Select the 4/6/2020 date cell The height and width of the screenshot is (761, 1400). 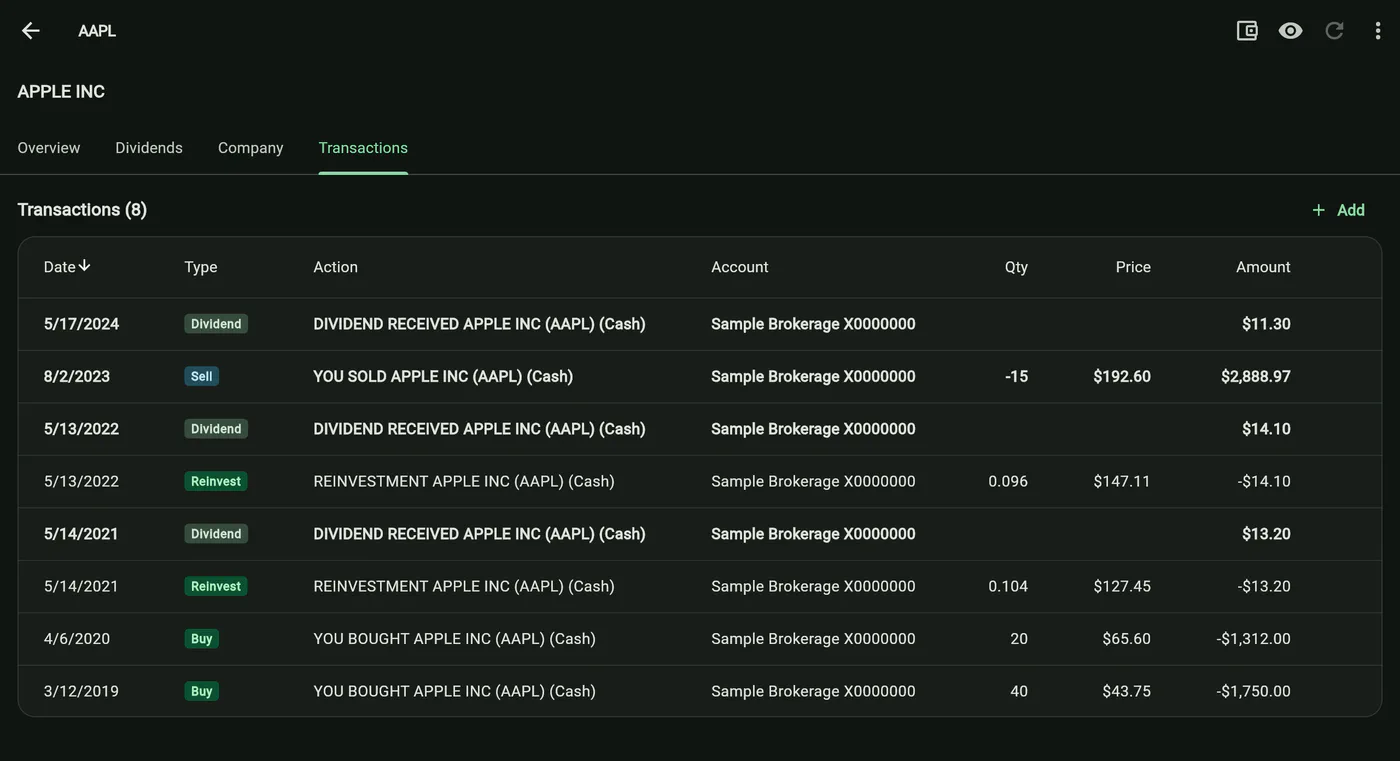pos(77,639)
